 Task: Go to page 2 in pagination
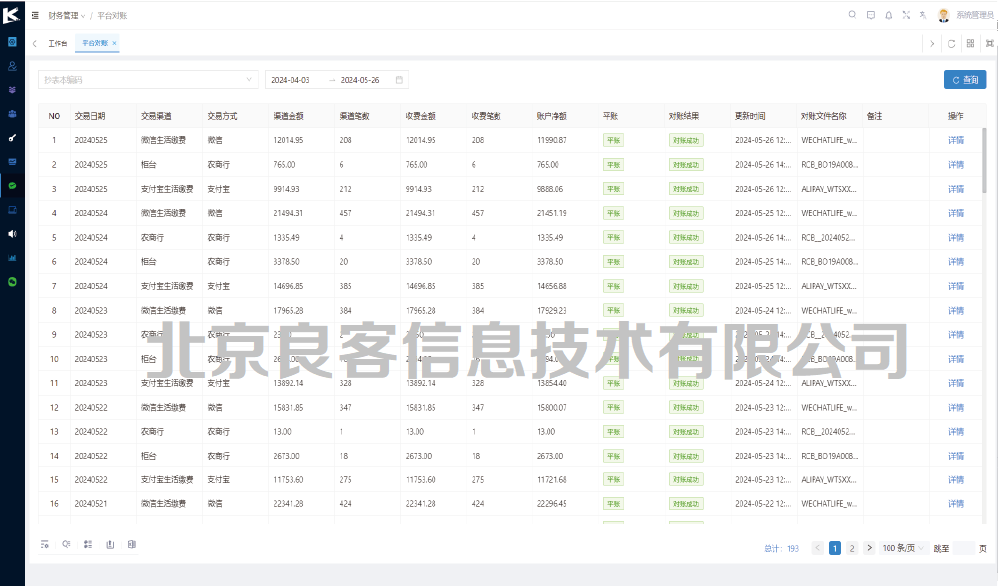(851, 548)
